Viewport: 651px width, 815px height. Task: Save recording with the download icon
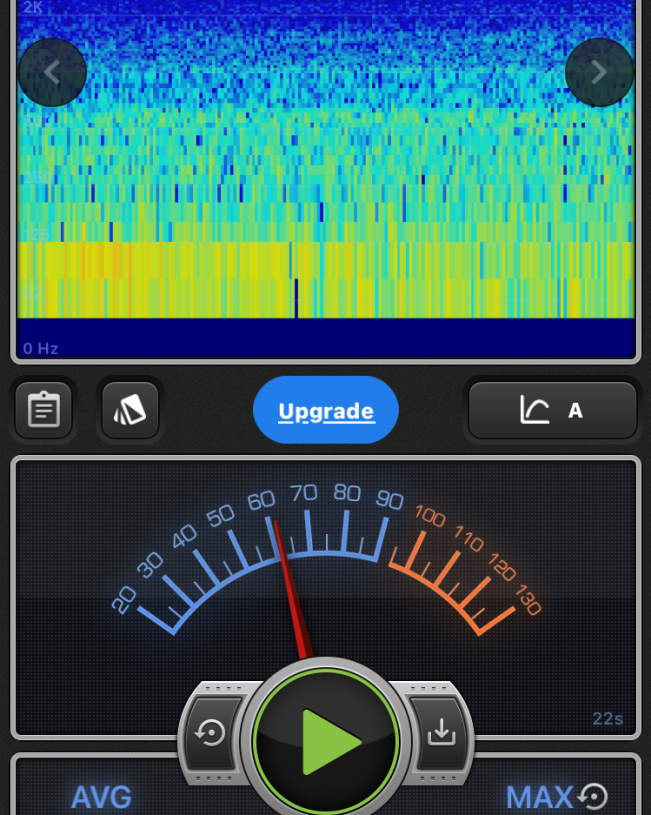(x=440, y=733)
